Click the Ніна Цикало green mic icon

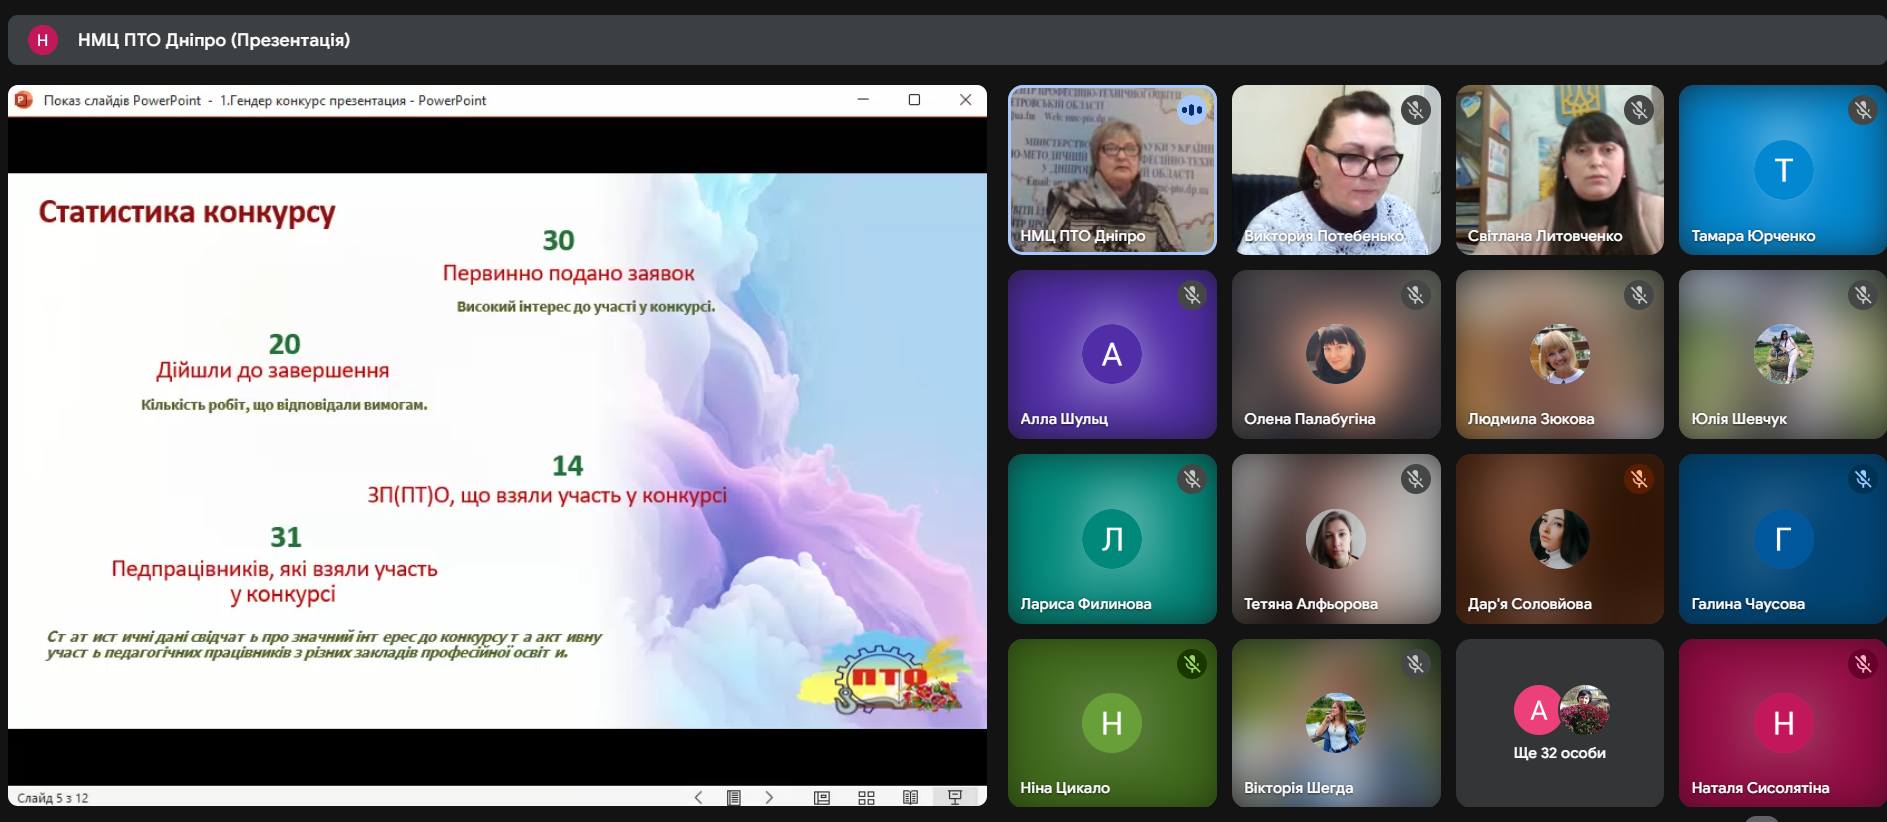1191,664
